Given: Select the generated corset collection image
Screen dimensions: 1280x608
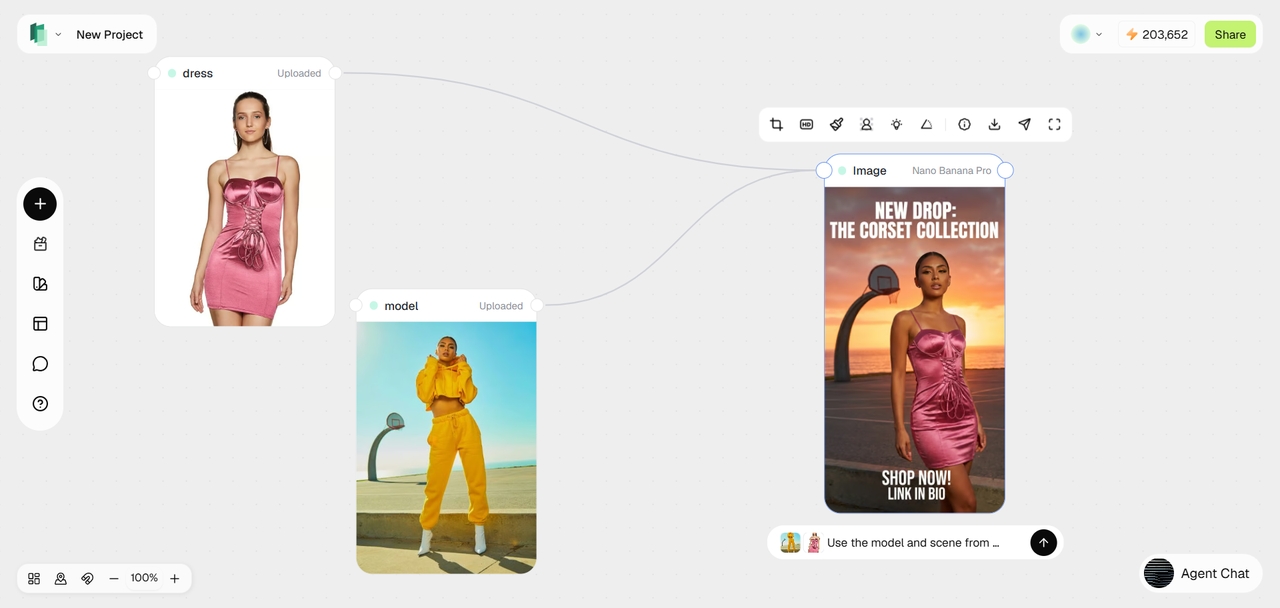Looking at the screenshot, I should [x=915, y=350].
